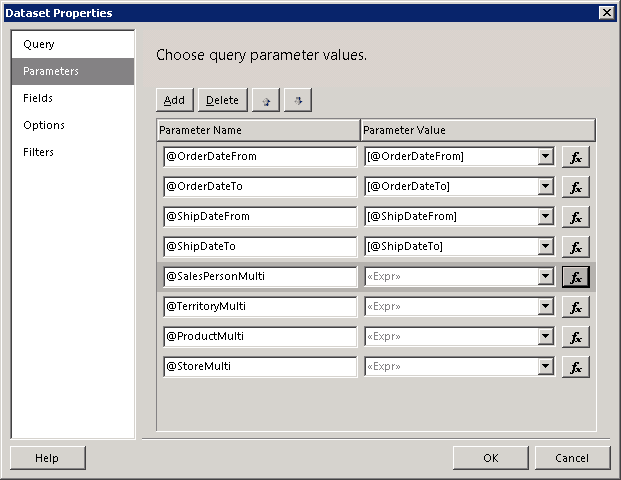The width and height of the screenshot is (621, 480).
Task: Click the Add parameter button
Action: click(174, 100)
